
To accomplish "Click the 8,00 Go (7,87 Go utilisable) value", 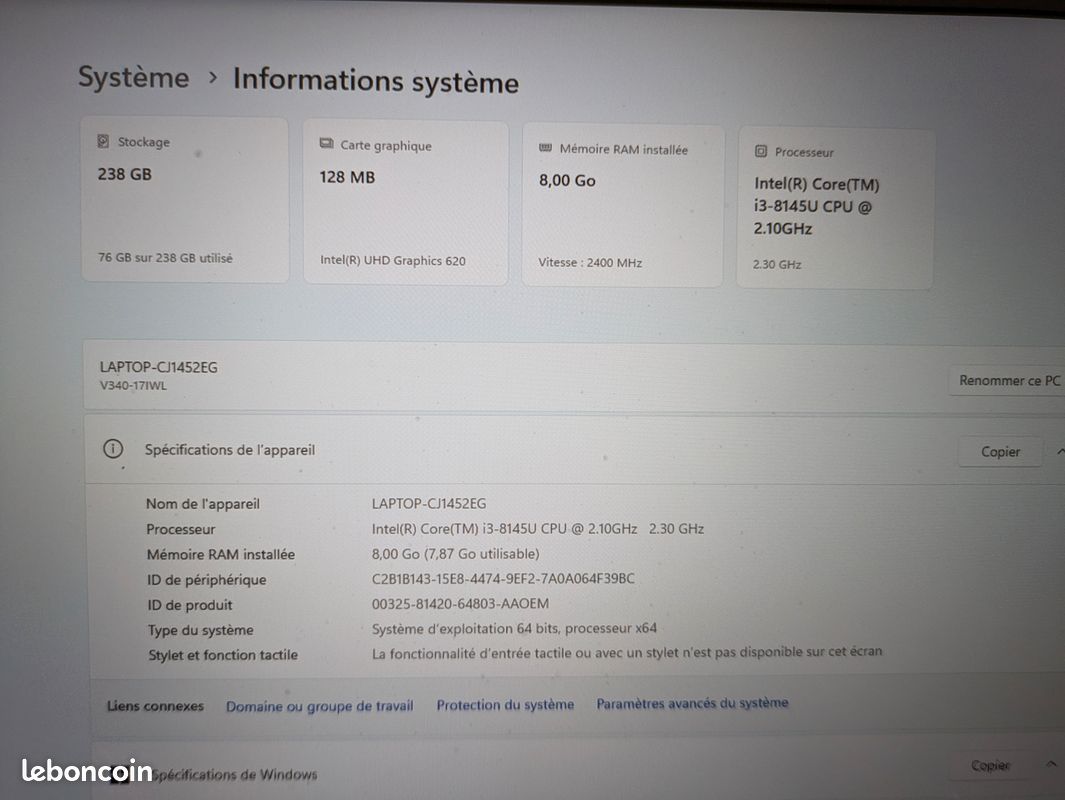I will click(455, 554).
